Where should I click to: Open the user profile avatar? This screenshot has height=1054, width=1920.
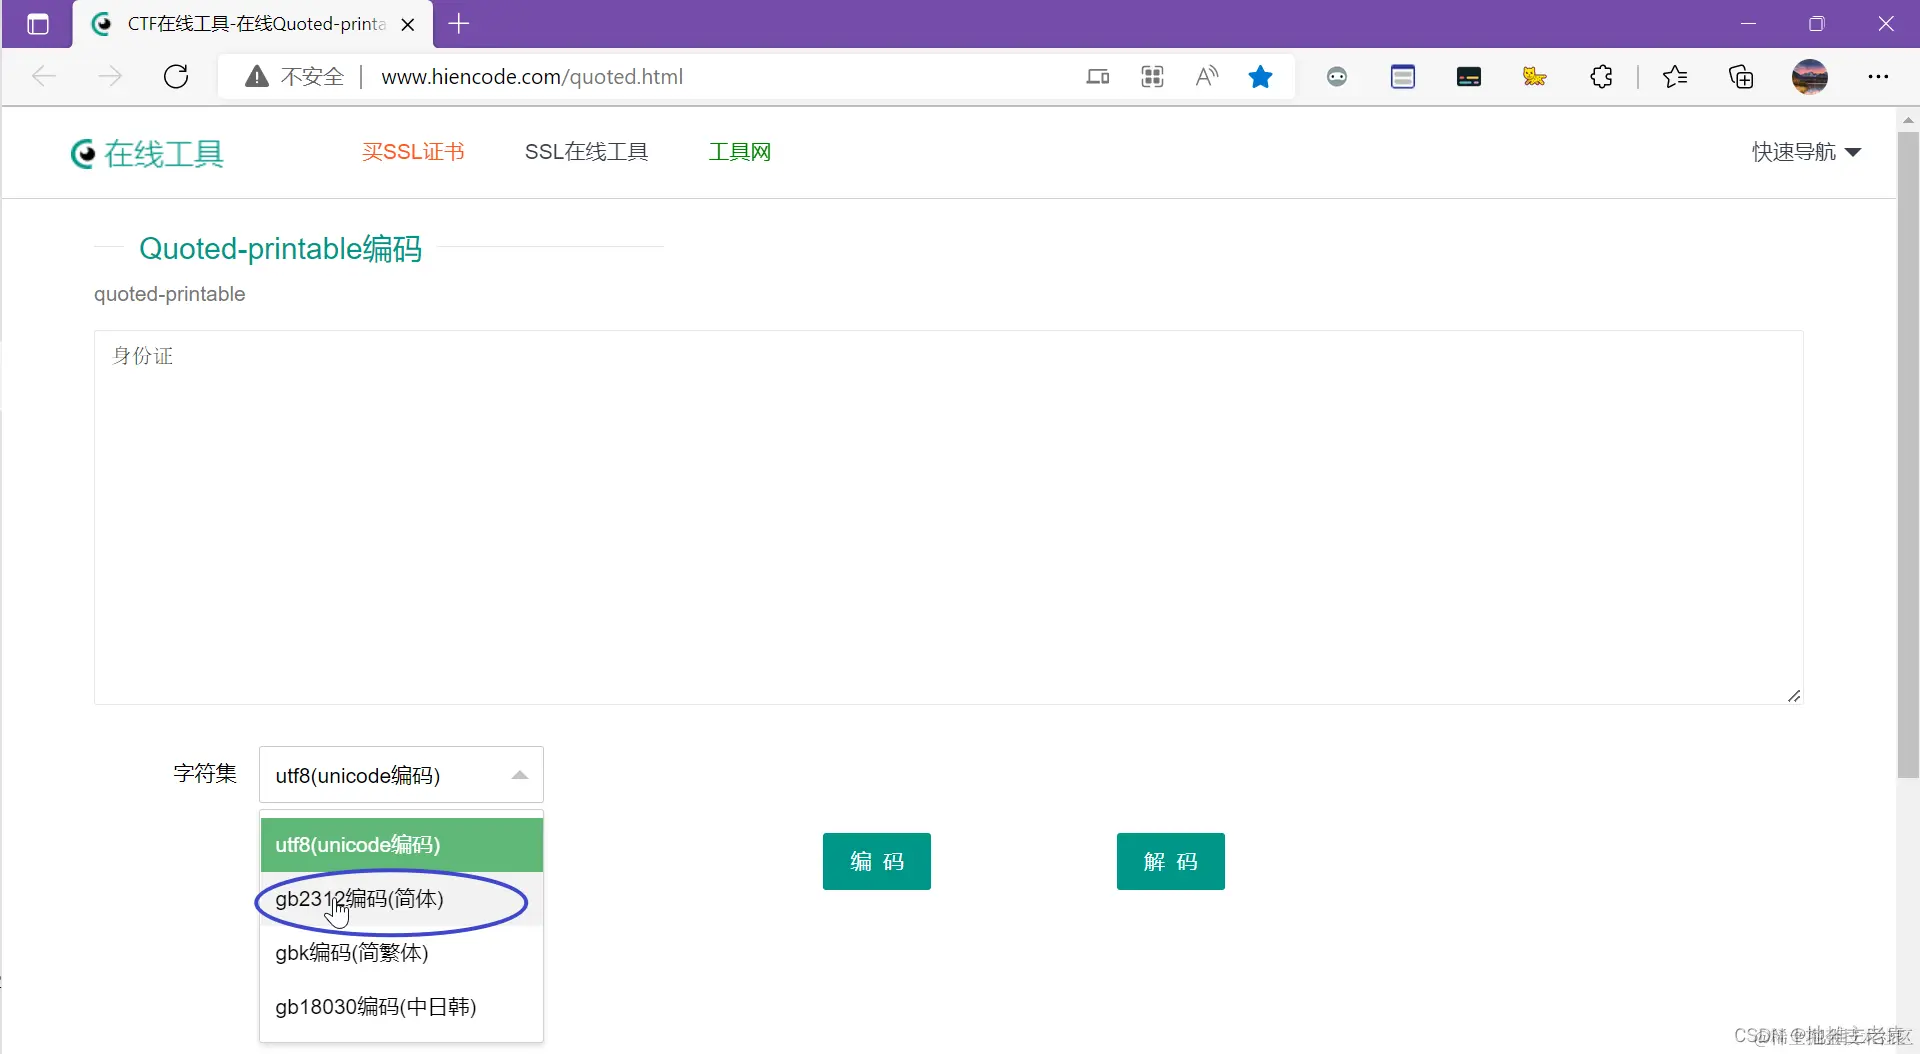coord(1810,77)
